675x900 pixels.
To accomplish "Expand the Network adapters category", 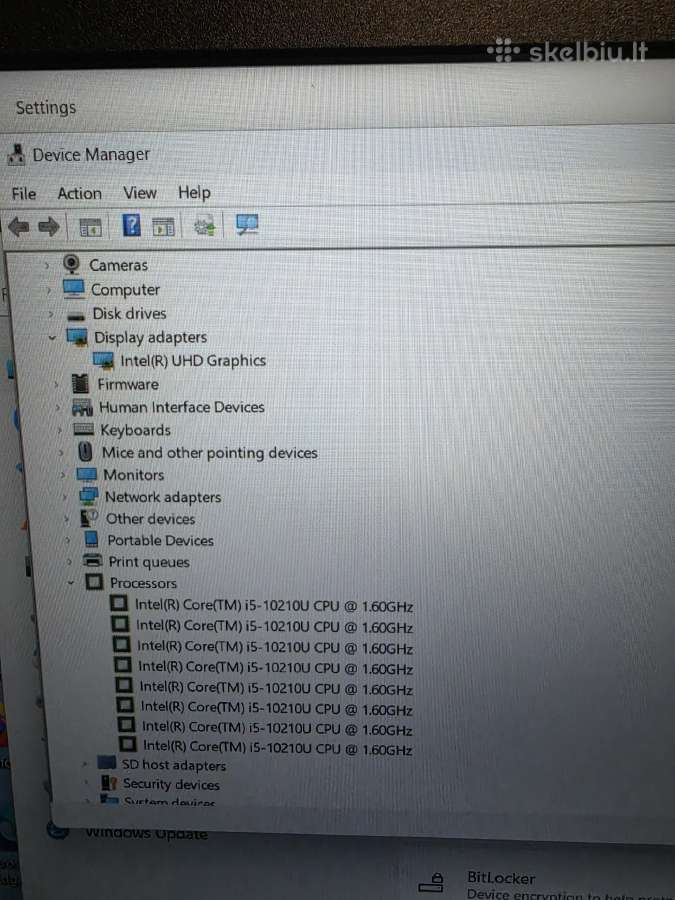I will [x=64, y=497].
